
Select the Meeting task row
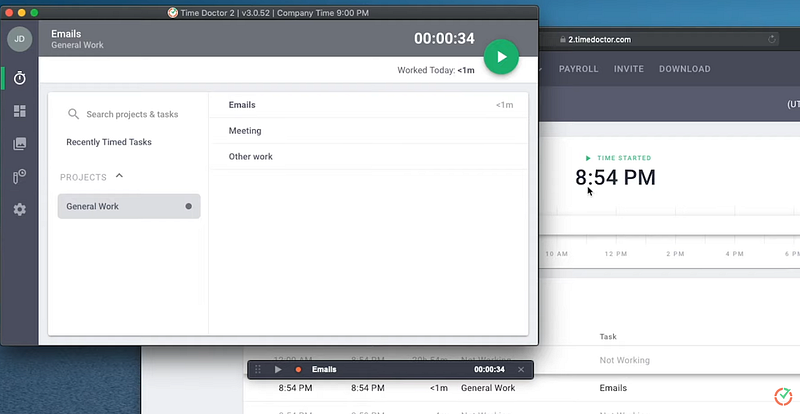(x=369, y=131)
